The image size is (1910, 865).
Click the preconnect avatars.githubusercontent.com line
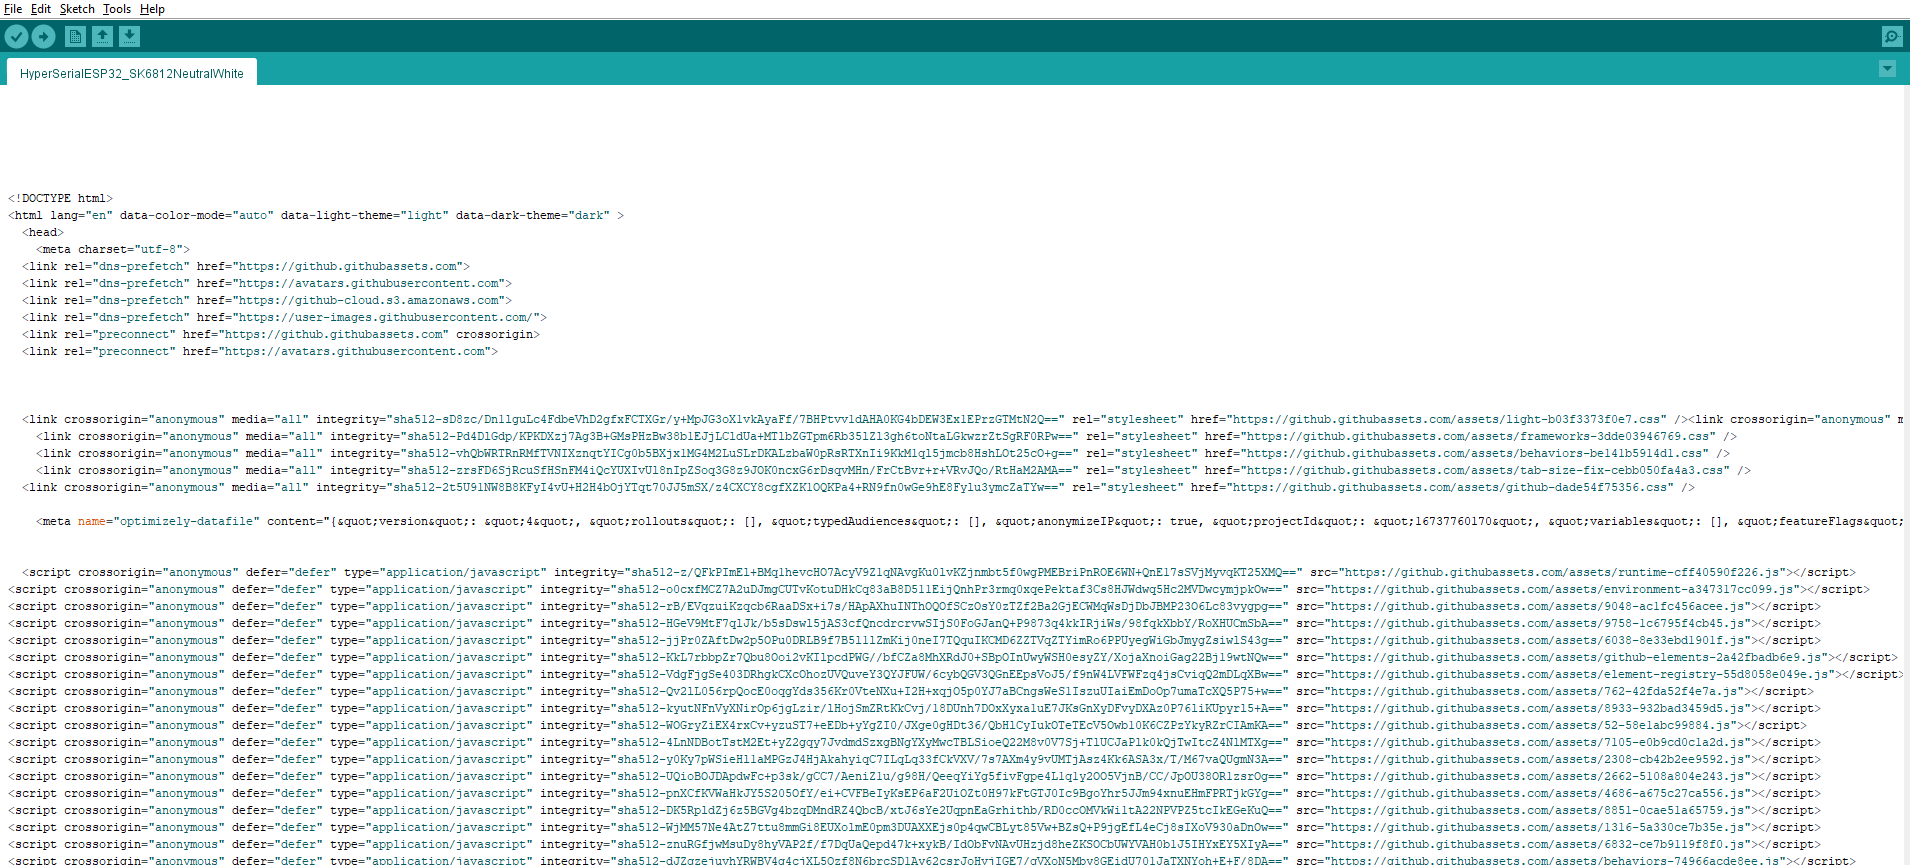click(x=260, y=352)
